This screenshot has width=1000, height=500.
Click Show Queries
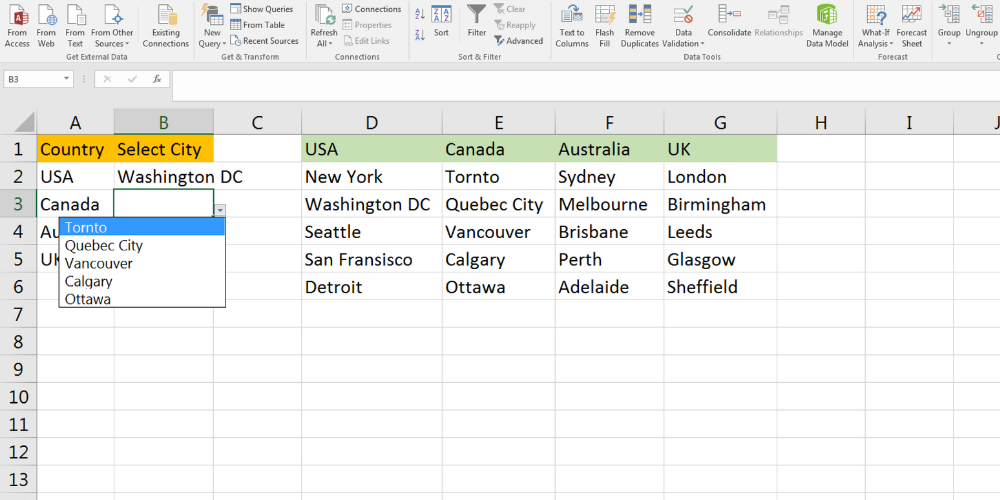261,9
